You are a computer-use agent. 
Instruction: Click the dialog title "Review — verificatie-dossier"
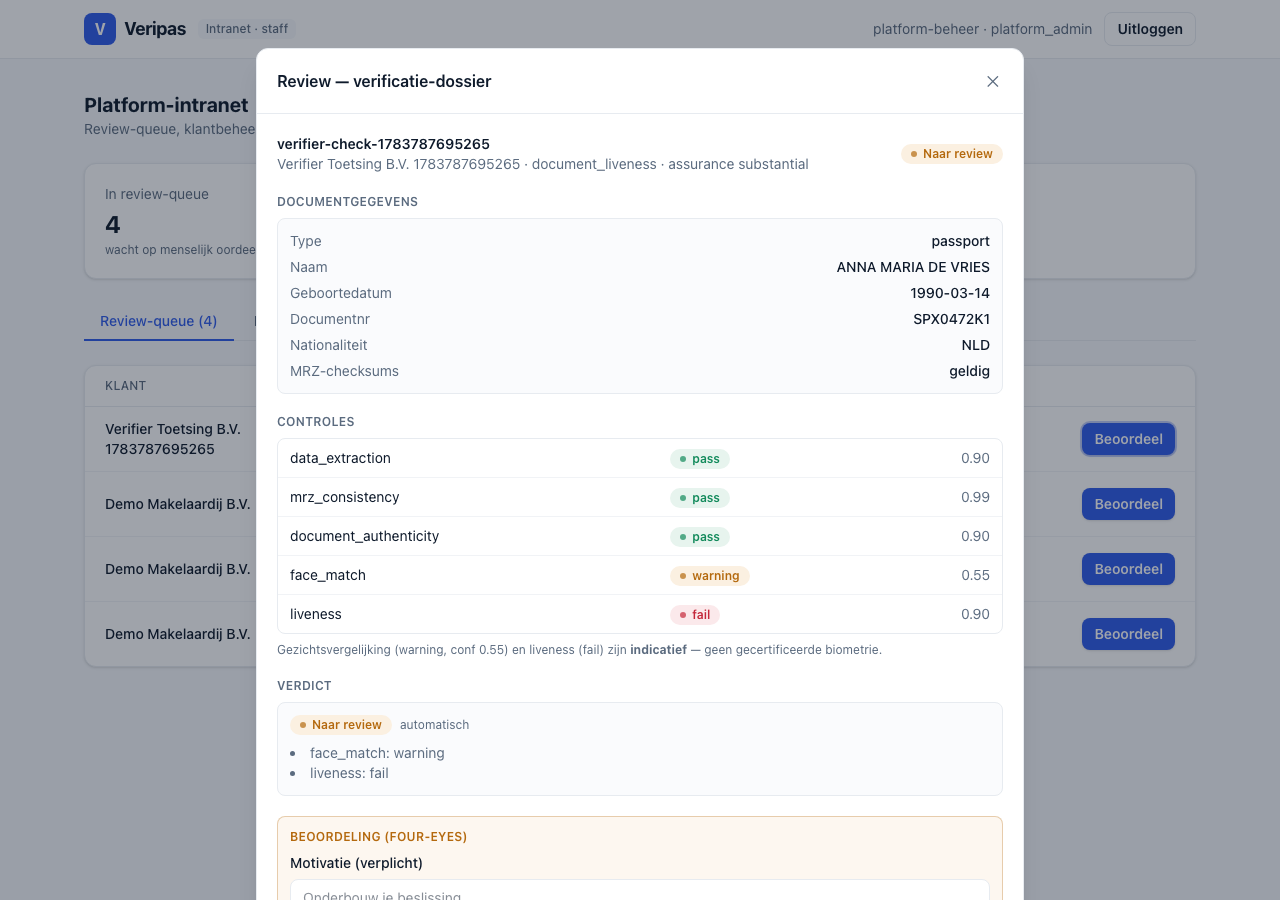coord(384,81)
